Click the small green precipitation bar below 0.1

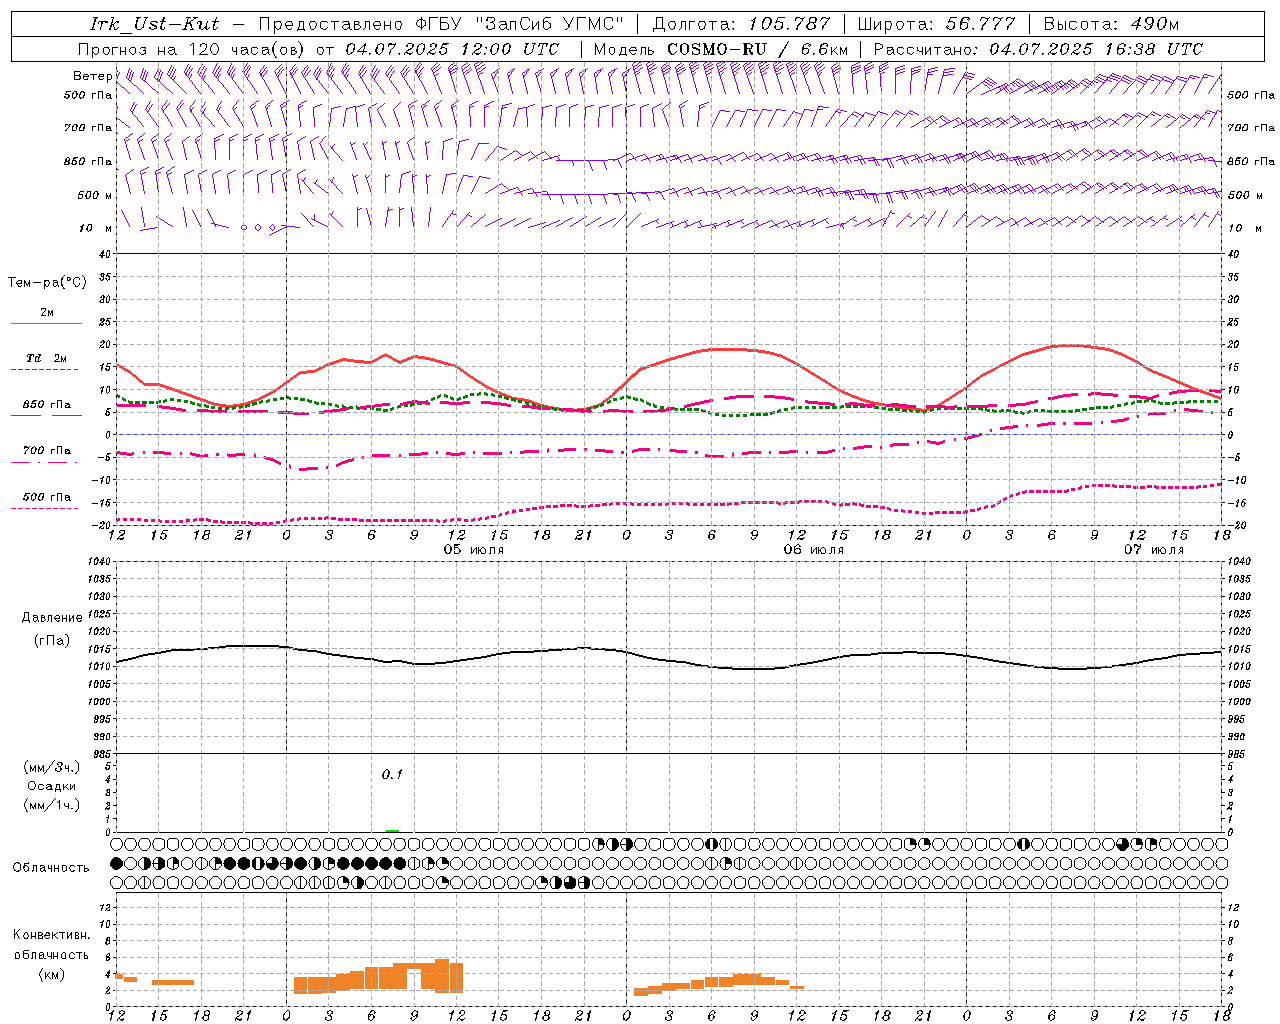coord(393,830)
